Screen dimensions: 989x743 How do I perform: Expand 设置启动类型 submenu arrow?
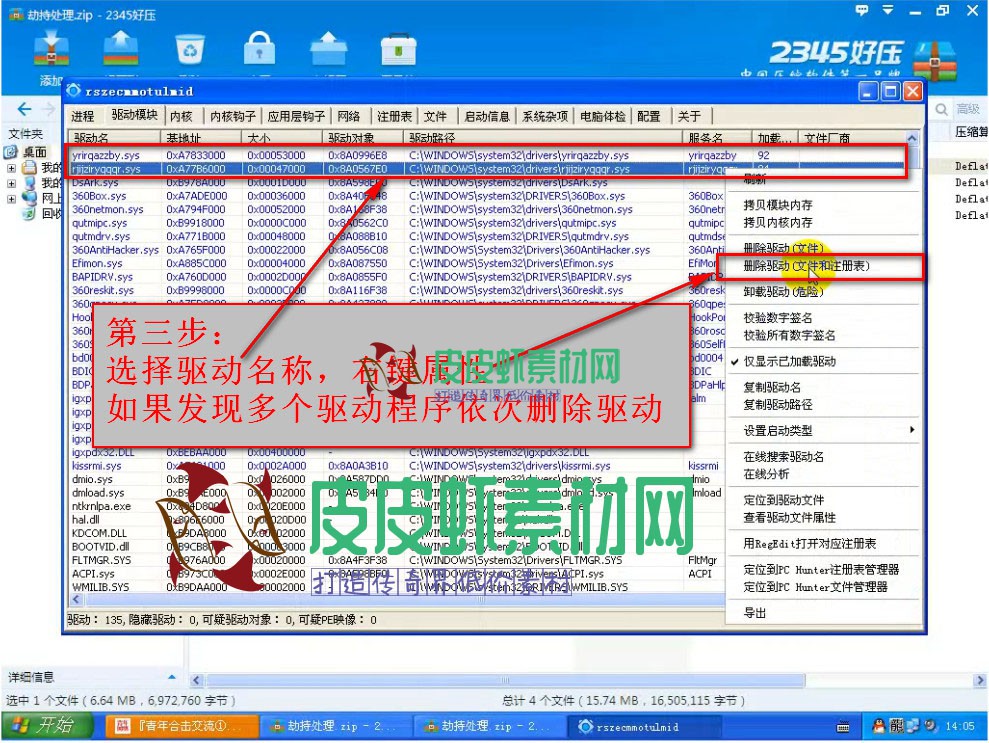[911, 431]
